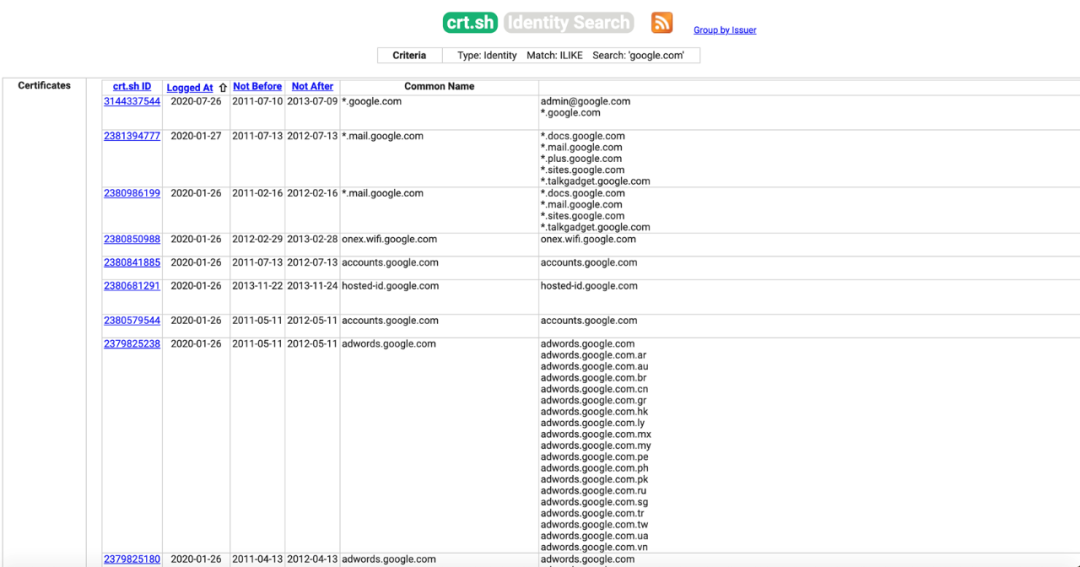Open certificate 3144337544

132,101
